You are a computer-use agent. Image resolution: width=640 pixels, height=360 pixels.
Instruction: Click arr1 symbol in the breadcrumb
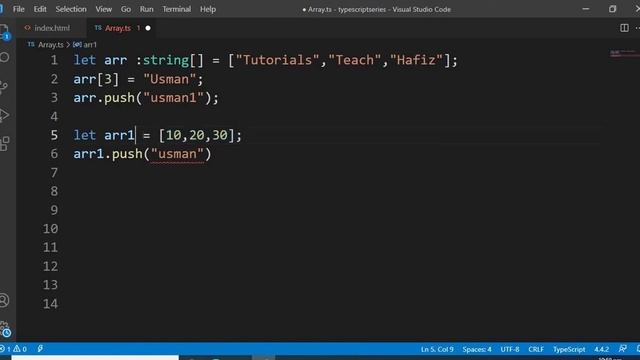(90, 45)
